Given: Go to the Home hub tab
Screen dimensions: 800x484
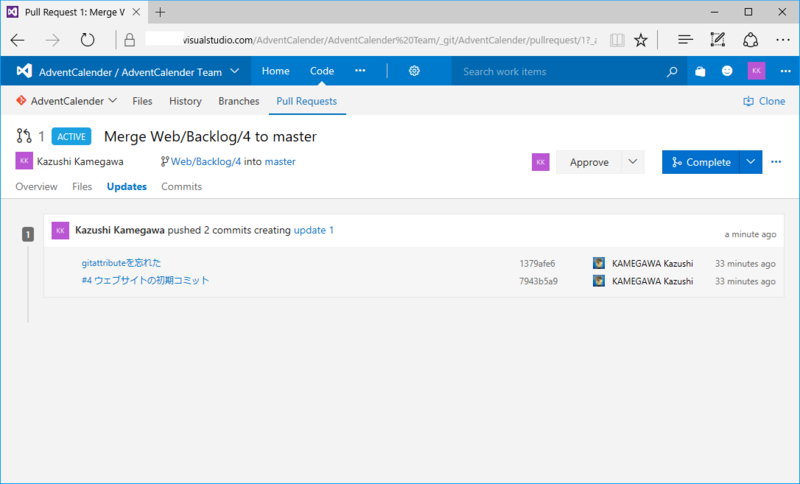Looking at the screenshot, I should click(276, 71).
